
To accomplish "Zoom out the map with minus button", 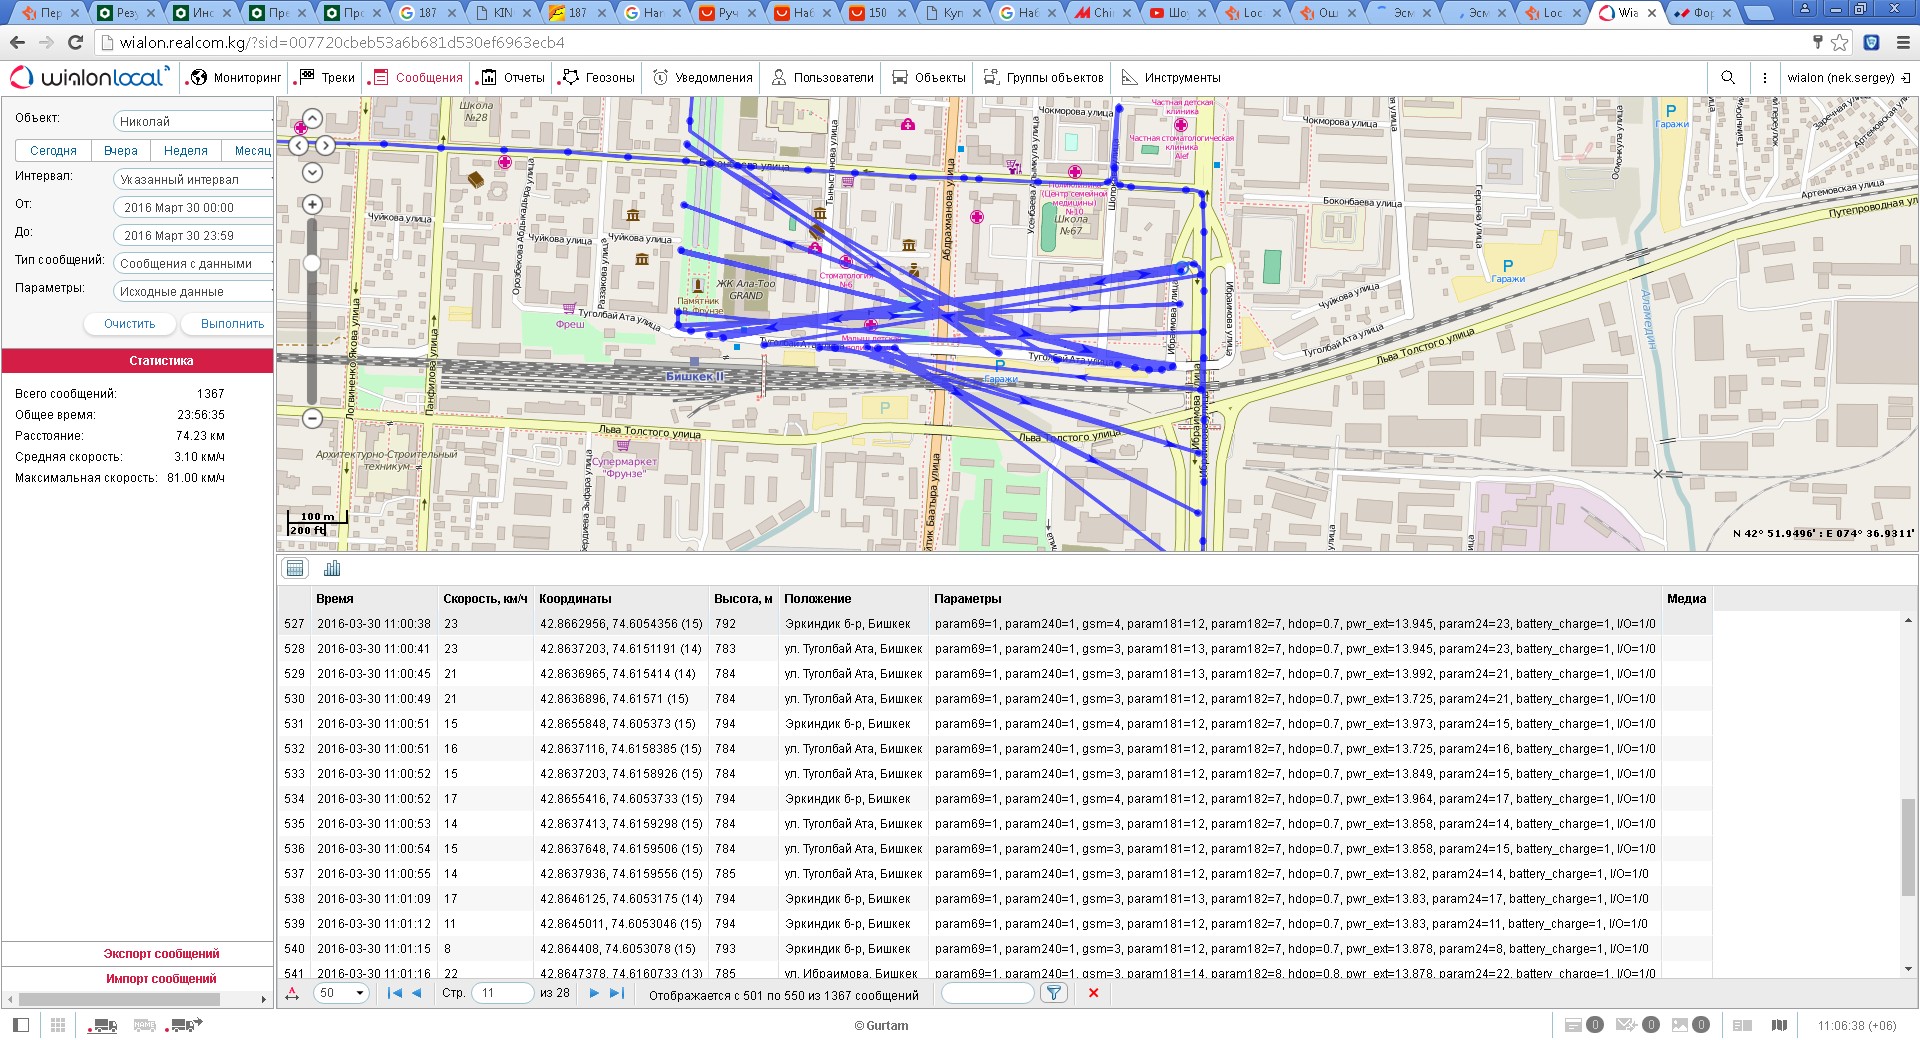I will (x=312, y=419).
